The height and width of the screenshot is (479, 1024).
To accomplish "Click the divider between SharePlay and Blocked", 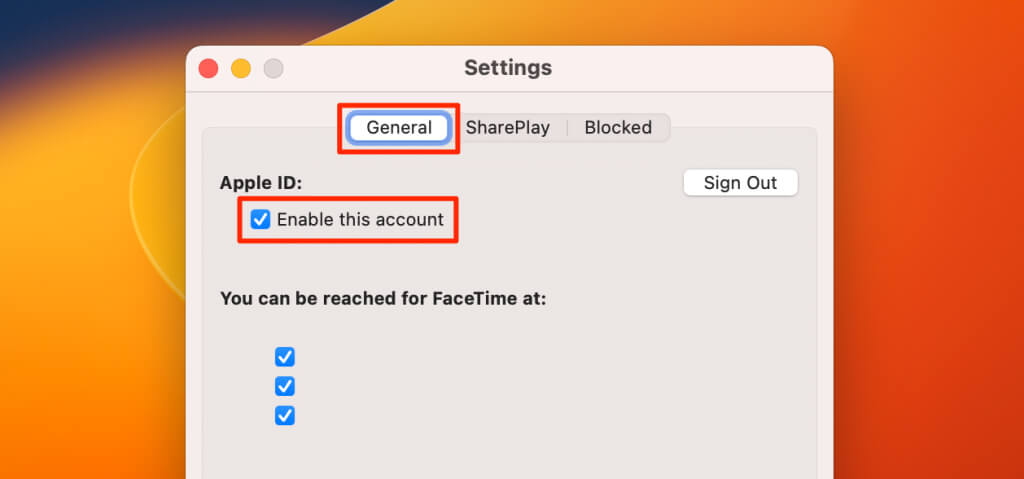I will pyautogui.click(x=567, y=127).
